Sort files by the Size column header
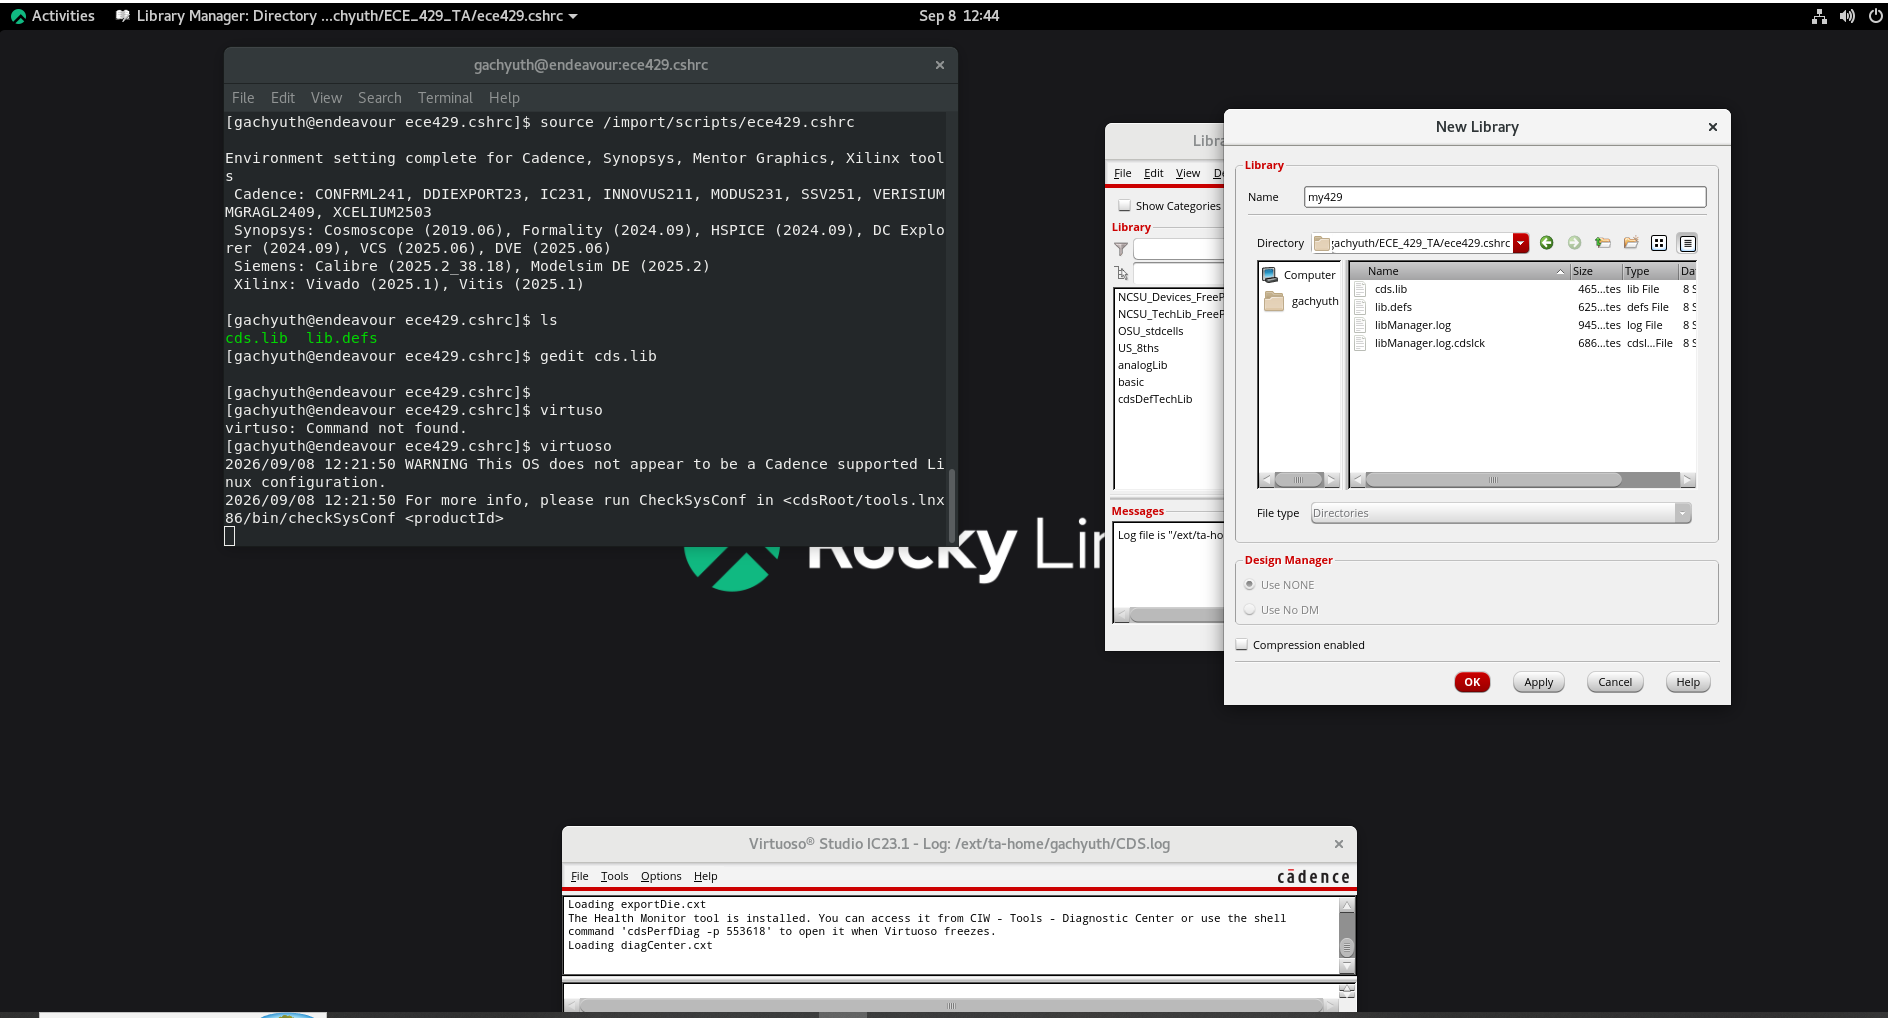The height and width of the screenshot is (1018, 1888). click(x=1595, y=271)
